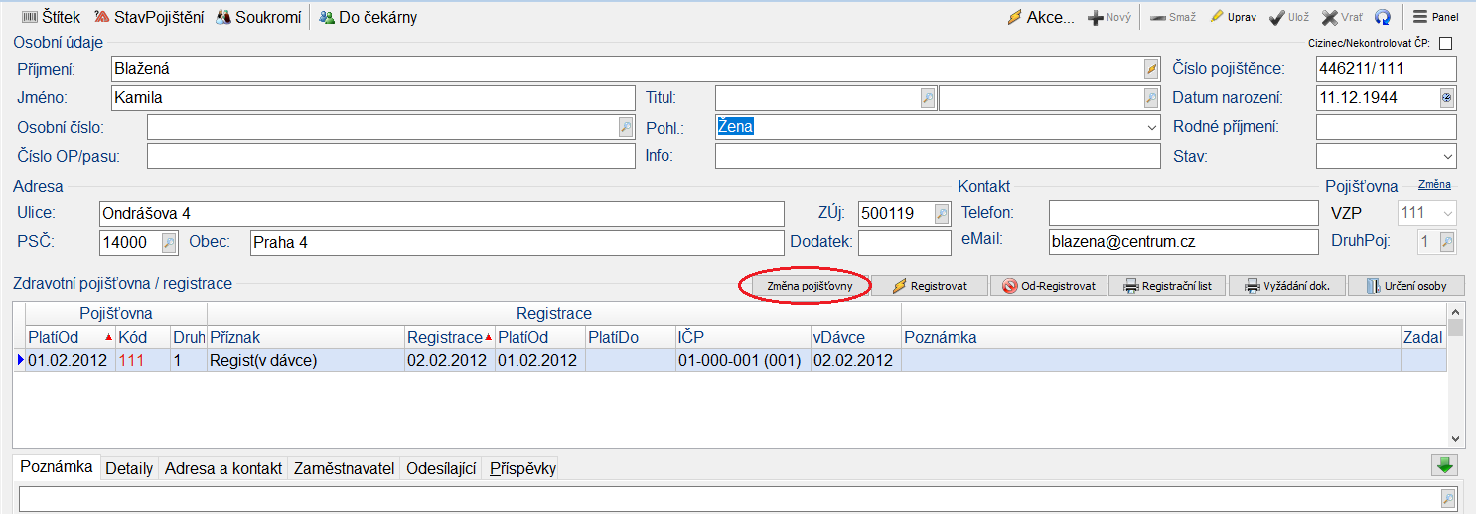Image resolution: width=1476 pixels, height=514 pixels.
Task: Expand the Stav dropdown
Action: (x=1448, y=157)
